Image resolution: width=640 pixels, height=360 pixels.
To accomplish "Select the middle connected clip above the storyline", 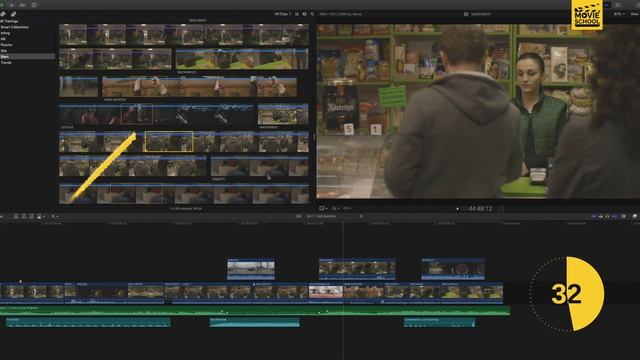I will coord(357,269).
